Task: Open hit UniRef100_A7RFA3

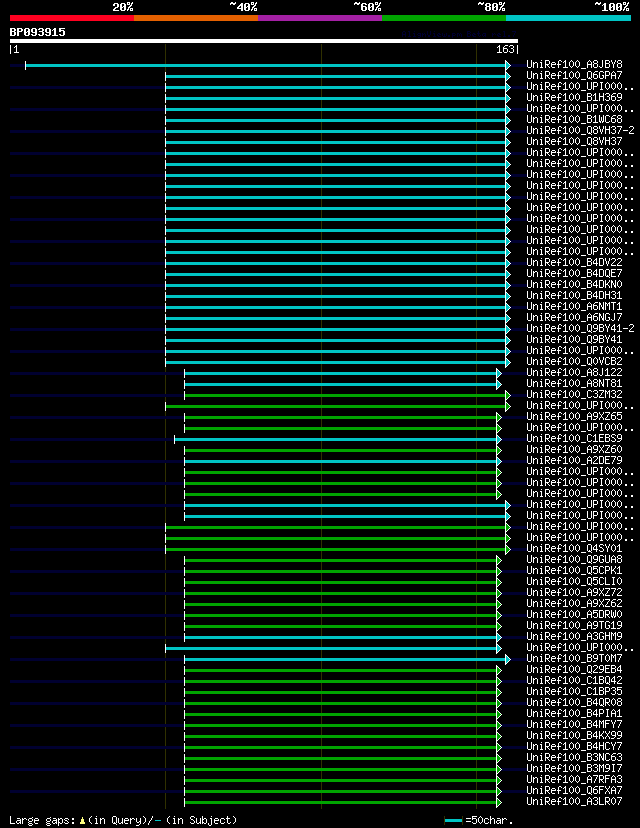Action: coord(575,780)
